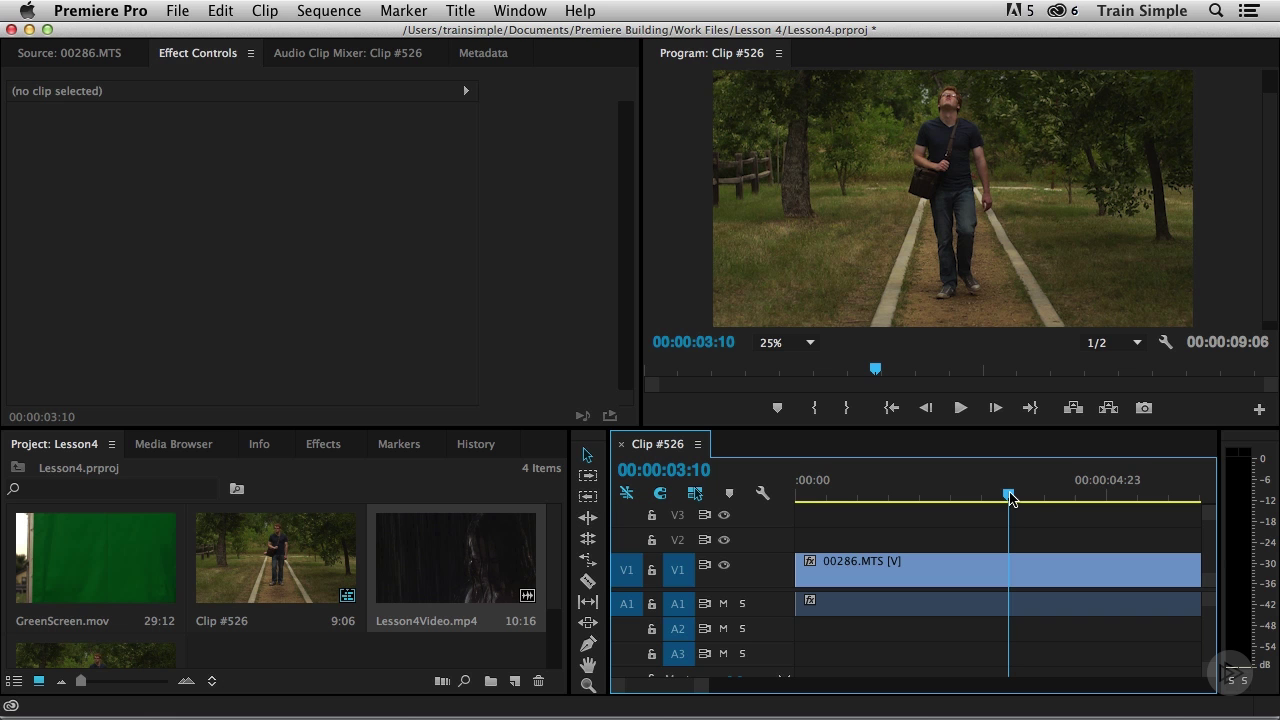Image resolution: width=1280 pixels, height=720 pixels.
Task: Open Program monitor settings wrench
Action: 1165,342
